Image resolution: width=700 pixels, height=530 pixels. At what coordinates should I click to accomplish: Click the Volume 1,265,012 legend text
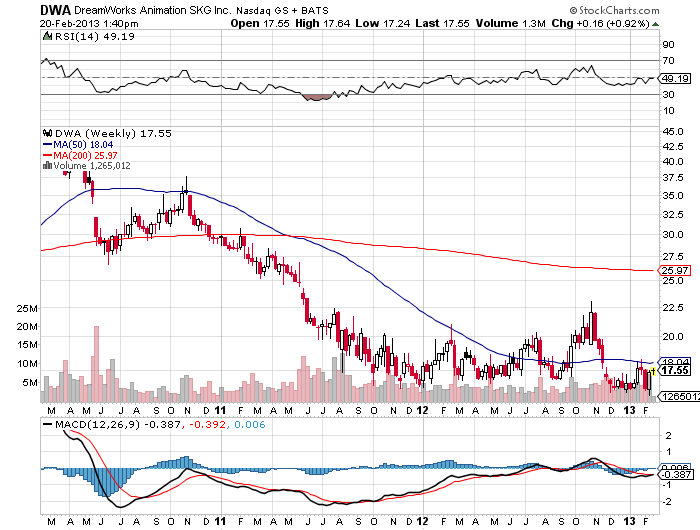coord(92,166)
